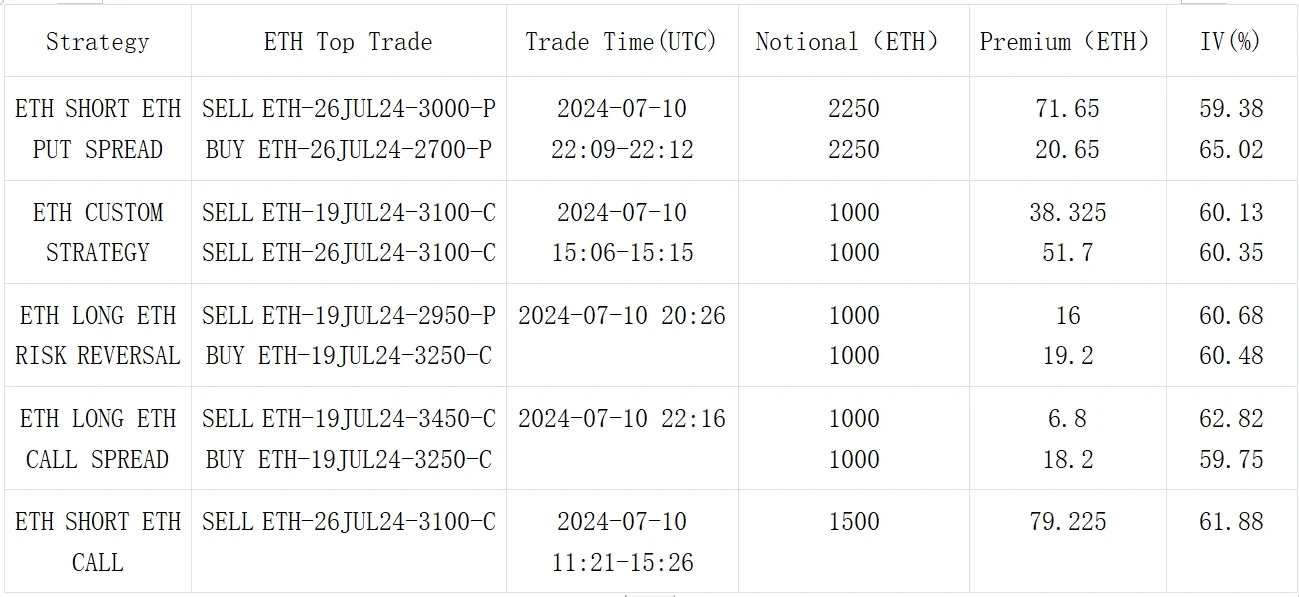1299x597 pixels.
Task: Click the SELL ETH-26JUL24-3000-P trade text
Action: coord(348,109)
